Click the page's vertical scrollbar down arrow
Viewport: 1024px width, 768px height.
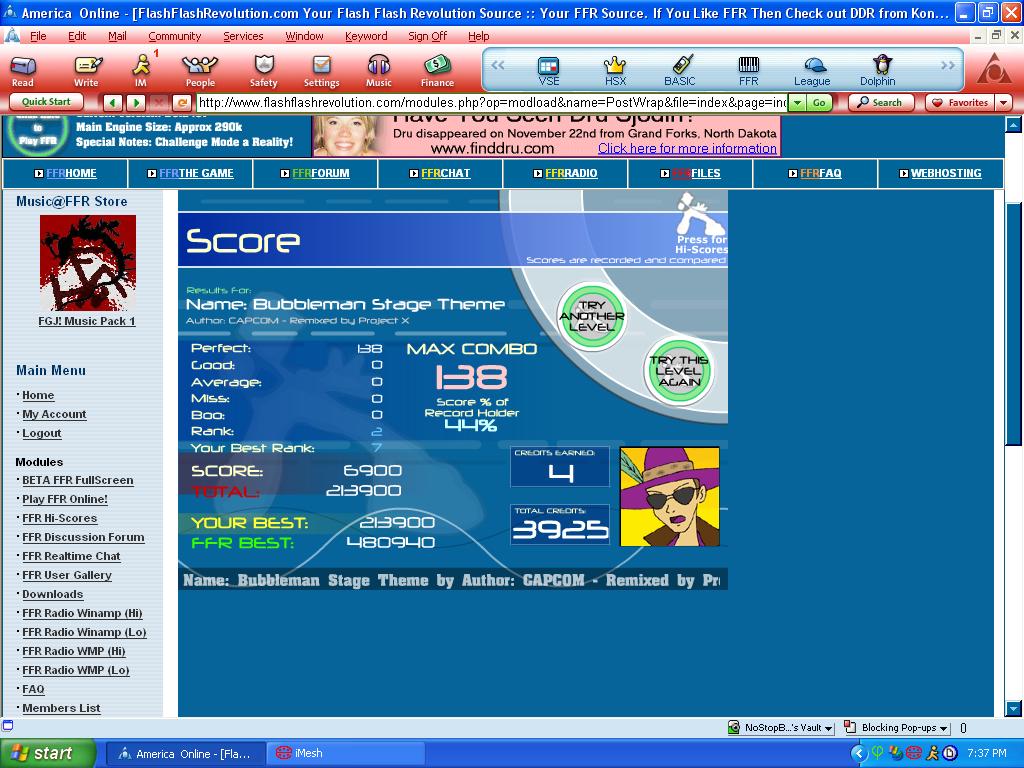(1013, 708)
